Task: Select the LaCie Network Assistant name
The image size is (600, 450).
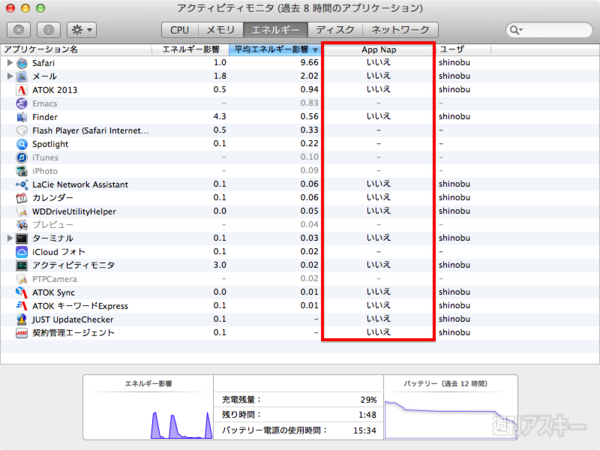Action: point(80,185)
